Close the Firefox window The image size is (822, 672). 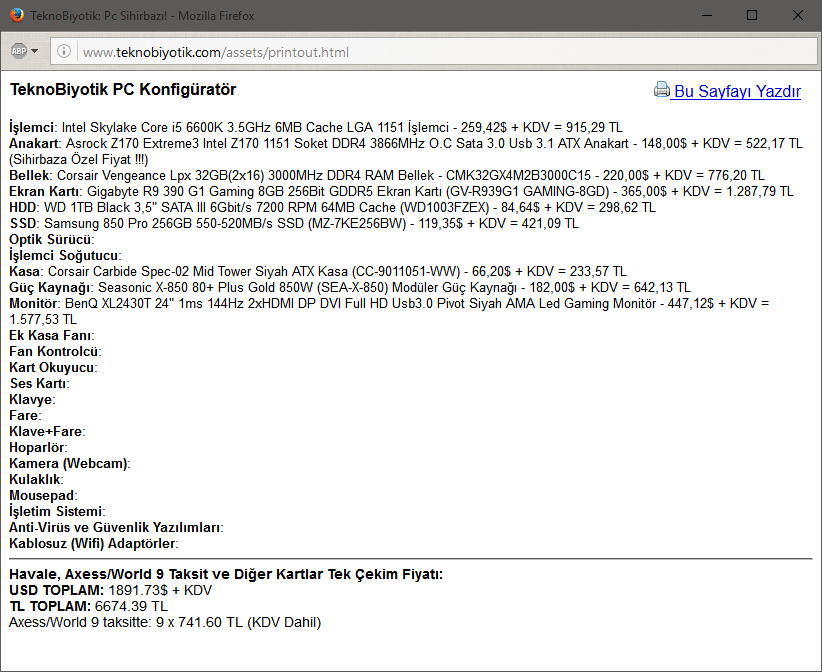[x=797, y=15]
